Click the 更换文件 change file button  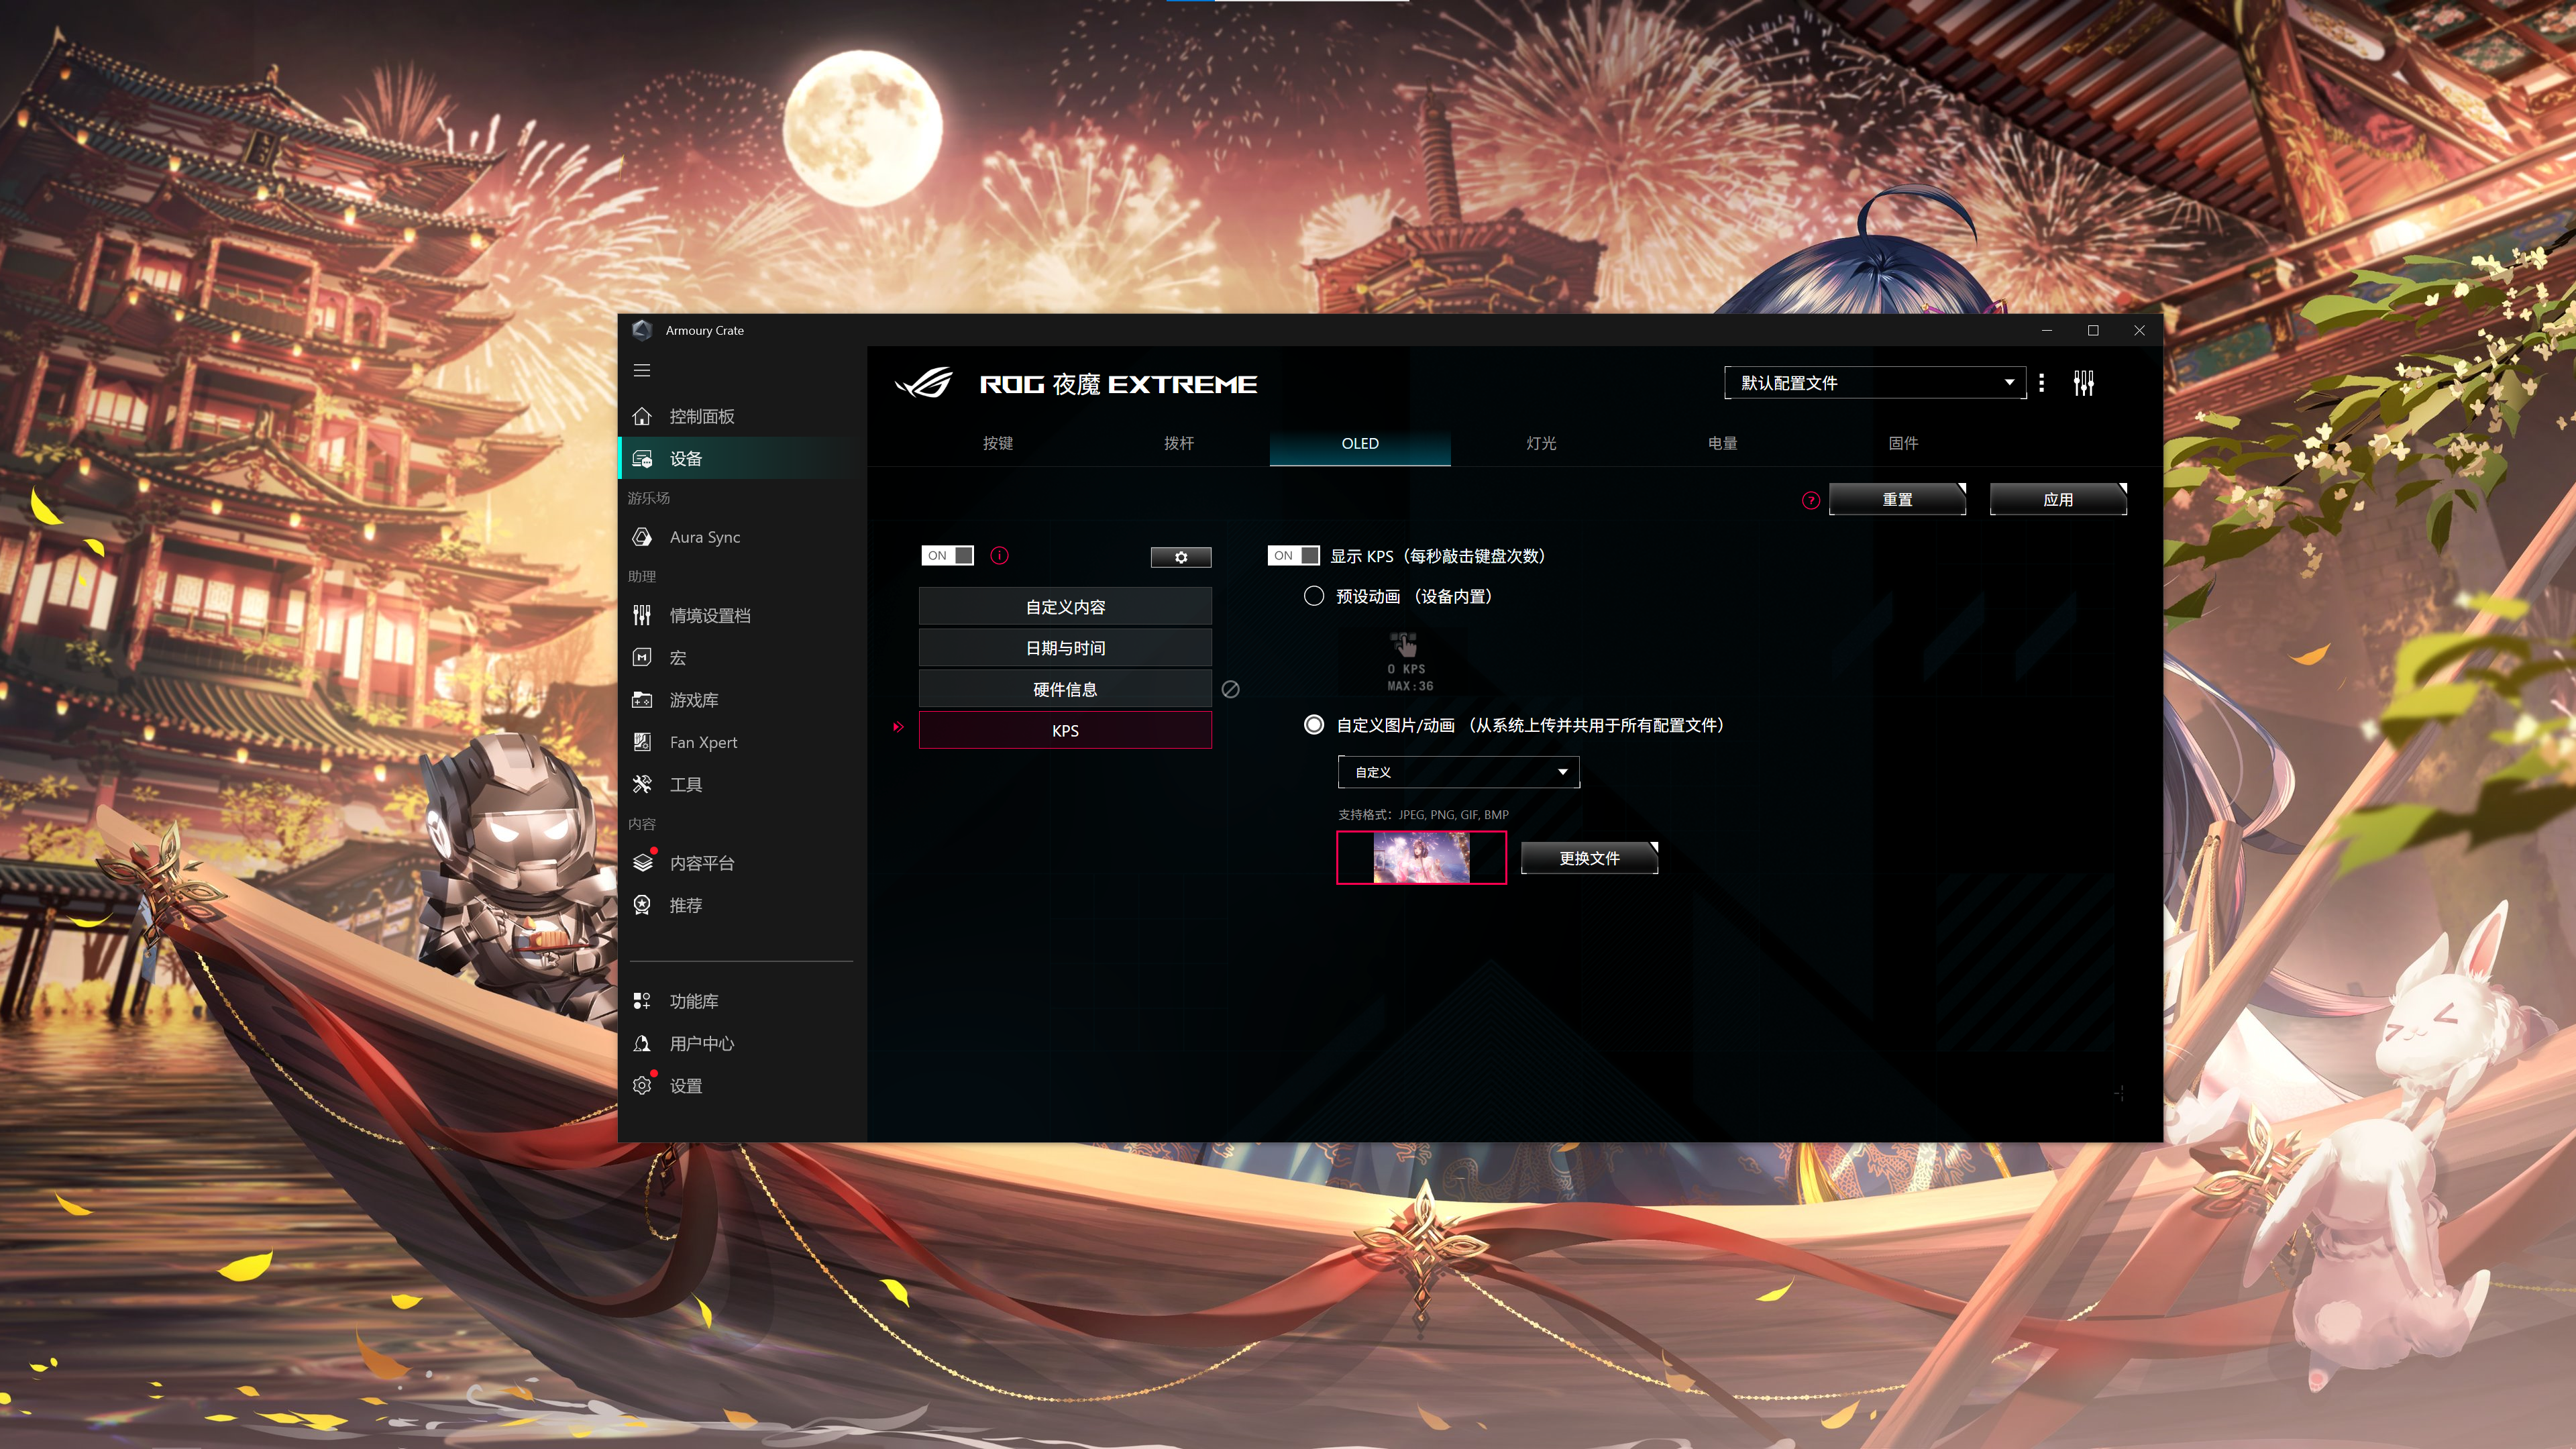(x=1589, y=858)
